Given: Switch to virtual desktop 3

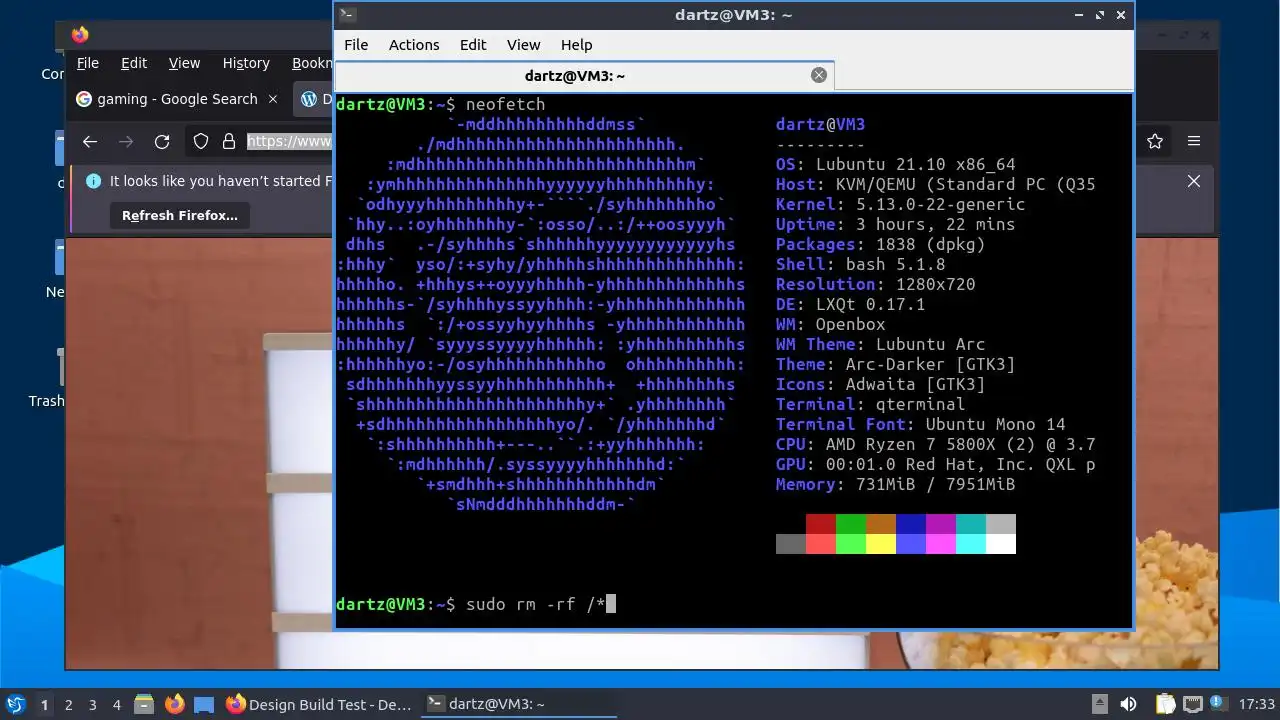Looking at the screenshot, I should 93,705.
